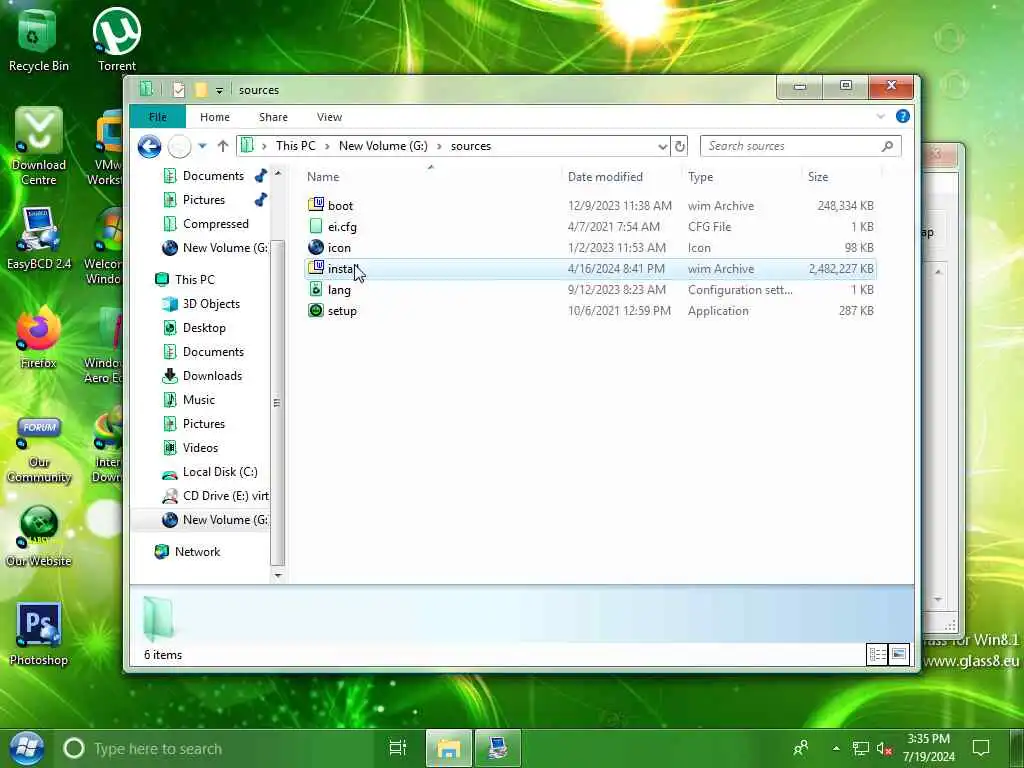
Task: Refresh the sources folder view
Action: coord(679,146)
